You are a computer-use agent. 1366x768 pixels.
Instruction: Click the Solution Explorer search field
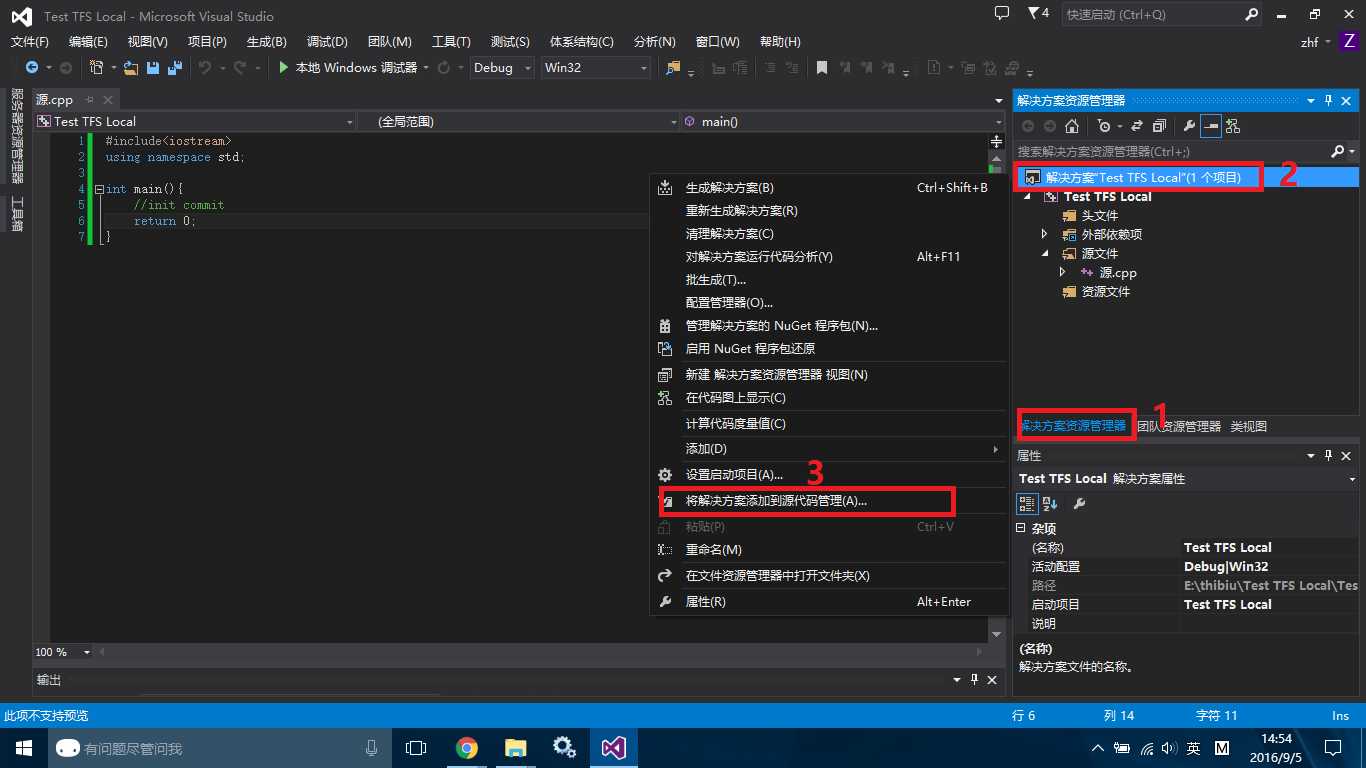coord(1172,151)
